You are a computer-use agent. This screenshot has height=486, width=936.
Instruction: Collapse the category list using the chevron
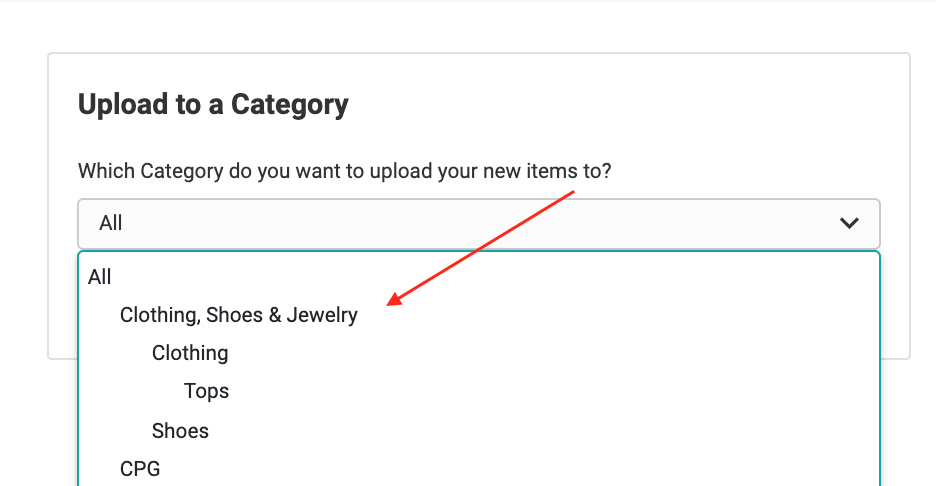(x=849, y=223)
